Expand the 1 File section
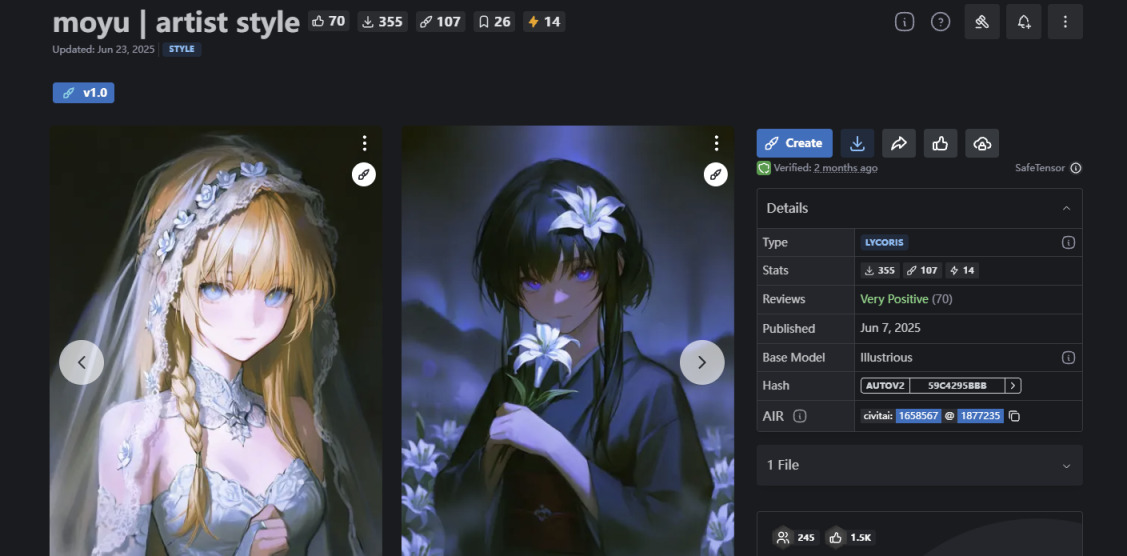This screenshot has height=556, width=1127. coord(919,465)
